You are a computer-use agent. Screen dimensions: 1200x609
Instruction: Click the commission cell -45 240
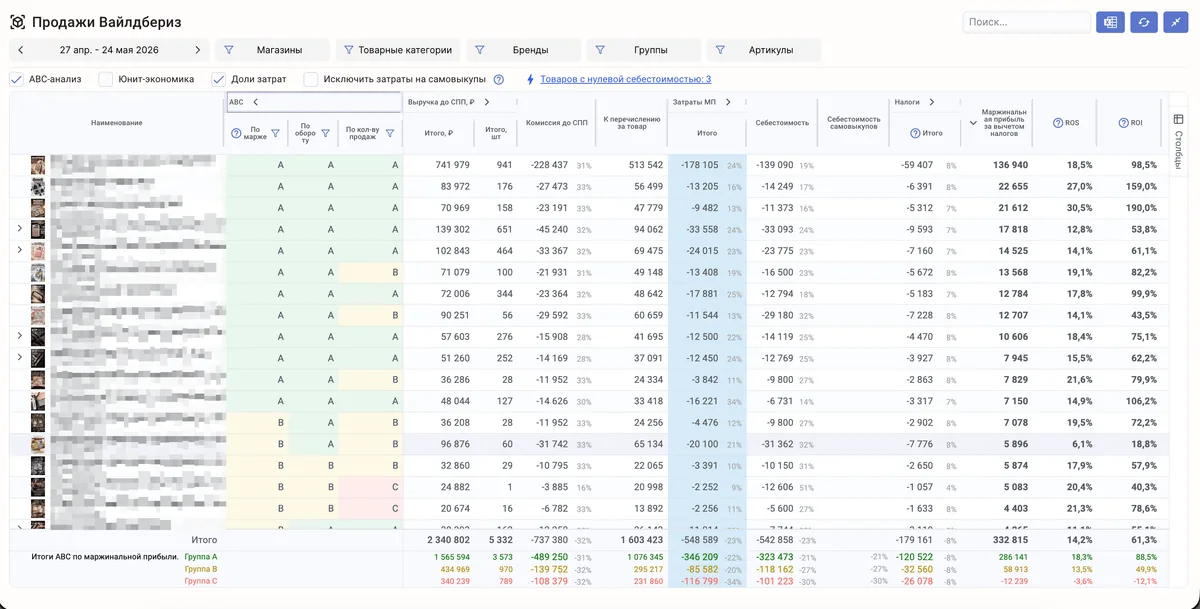[x=549, y=229]
